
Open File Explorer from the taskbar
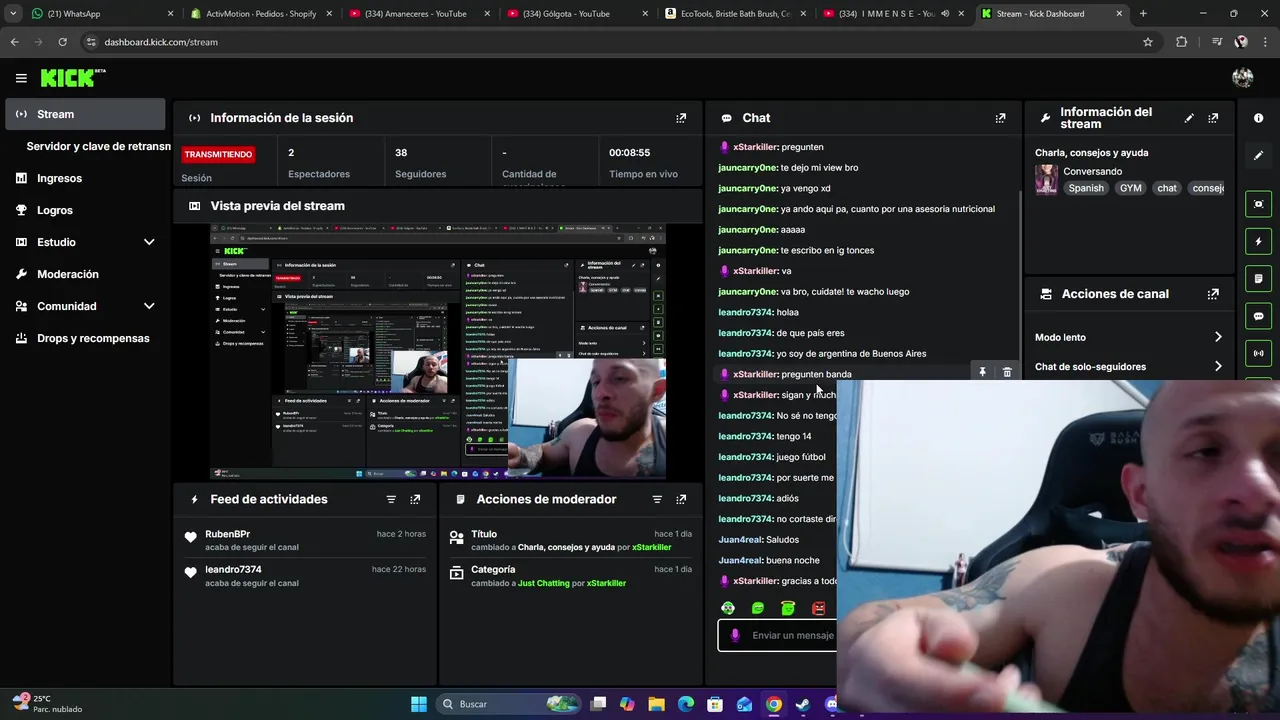point(657,704)
